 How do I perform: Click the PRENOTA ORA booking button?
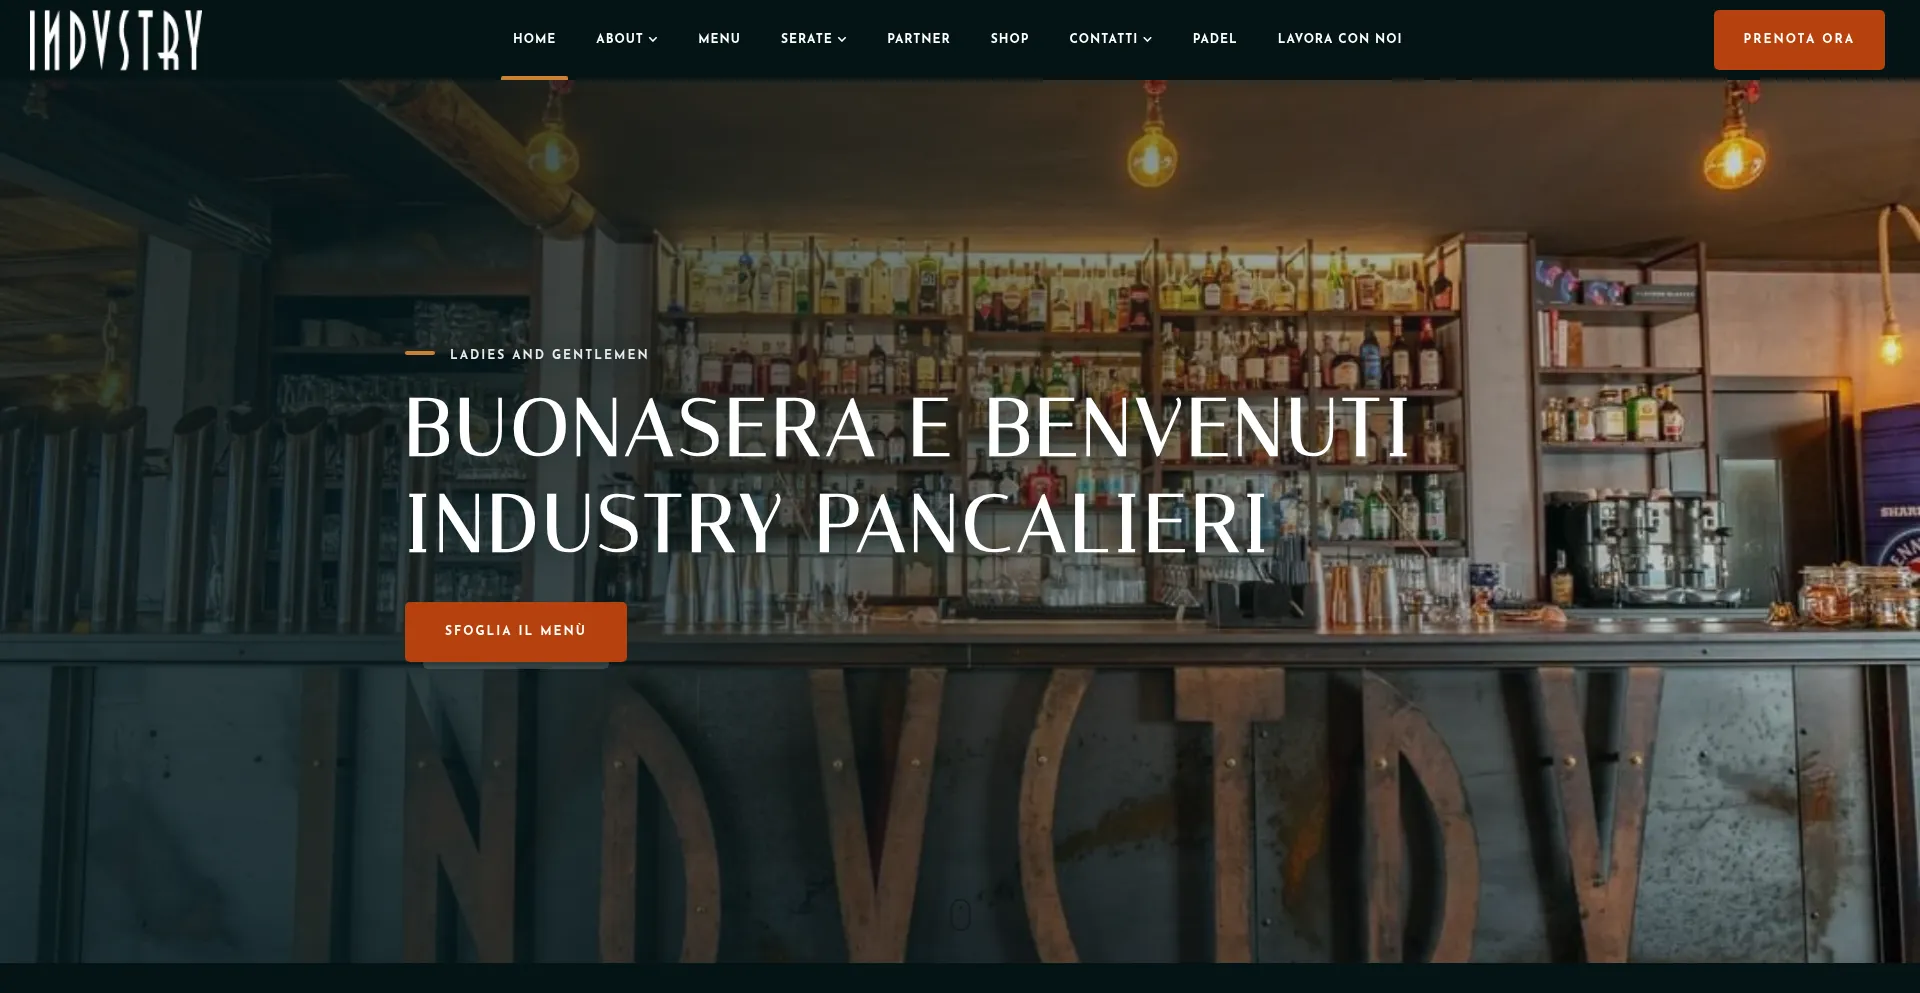(1798, 40)
